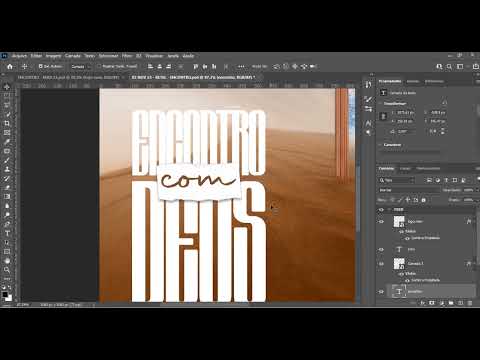Collapse the Transformar section
This screenshot has height=360, width=480.
[380, 104]
